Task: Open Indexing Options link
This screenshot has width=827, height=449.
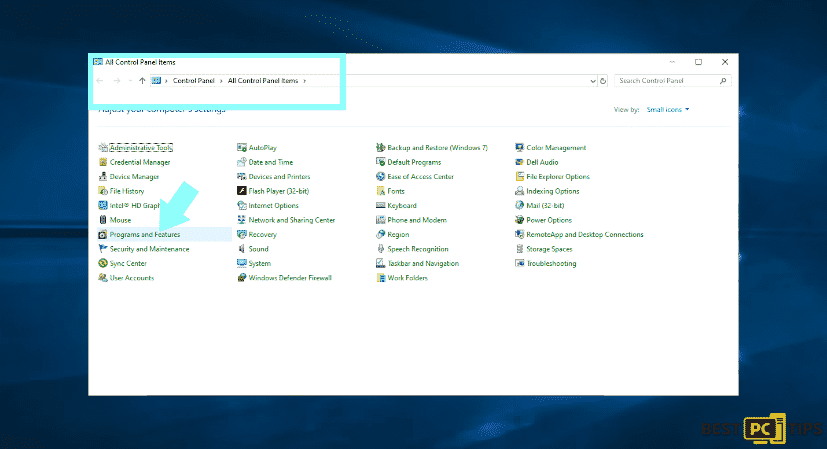Action: [553, 191]
